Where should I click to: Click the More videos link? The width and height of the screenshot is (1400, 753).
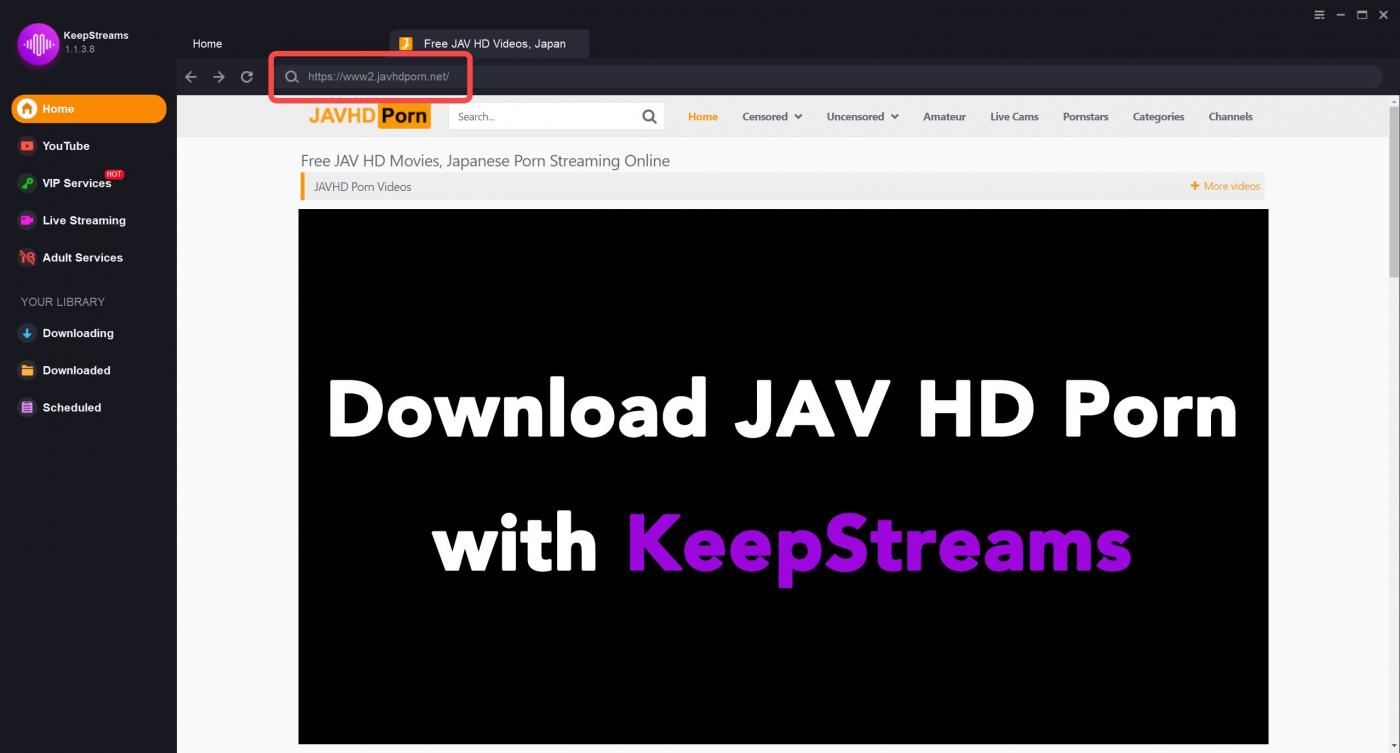[x=1225, y=186]
